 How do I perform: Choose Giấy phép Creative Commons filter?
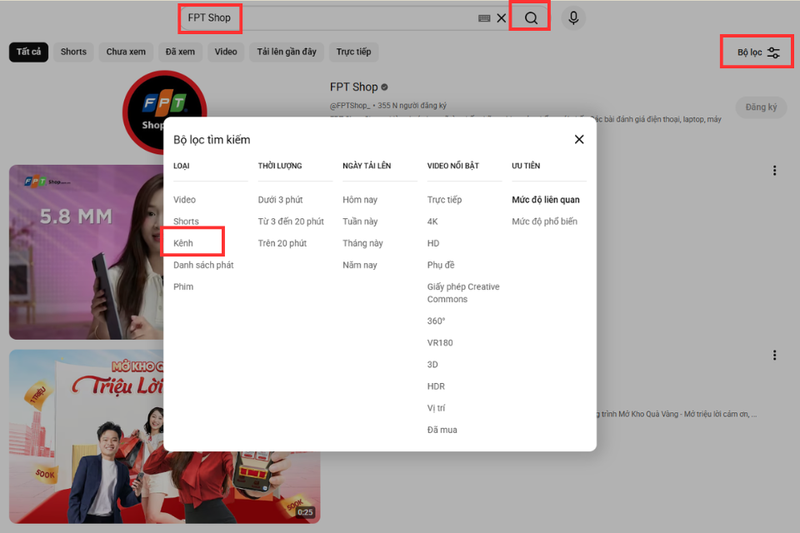463,293
